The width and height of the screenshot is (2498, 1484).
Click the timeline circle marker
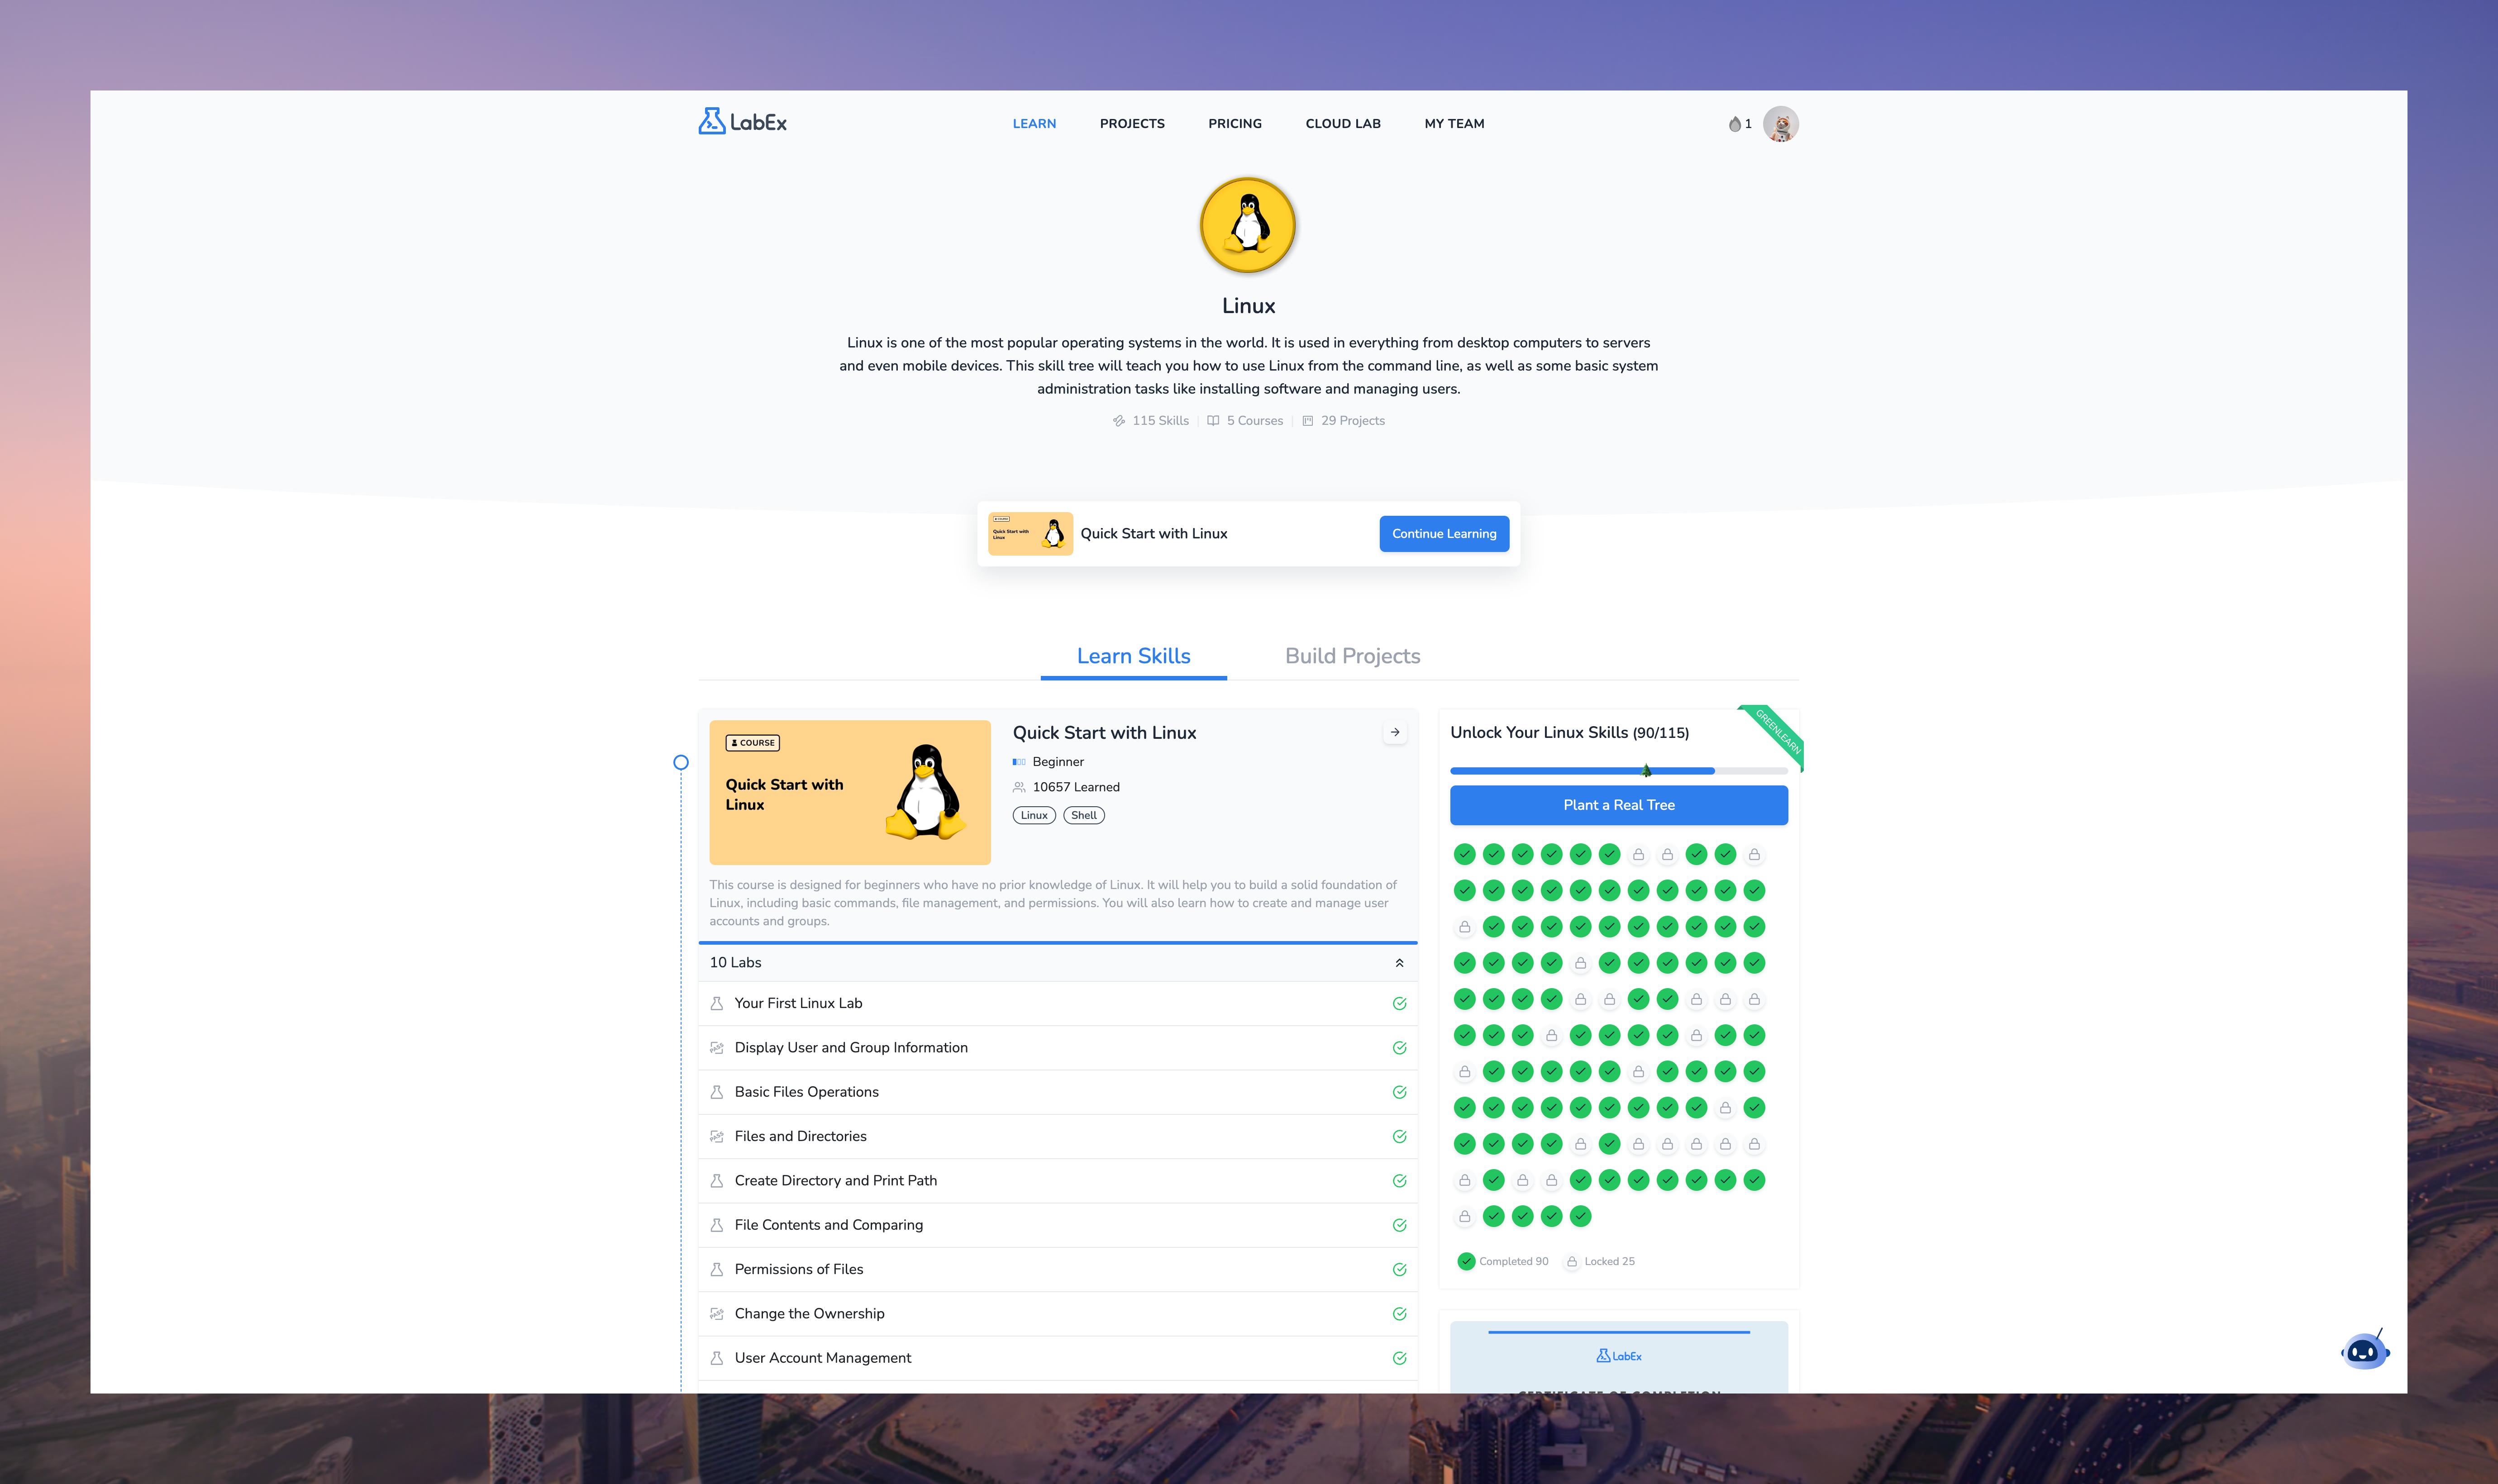681,763
